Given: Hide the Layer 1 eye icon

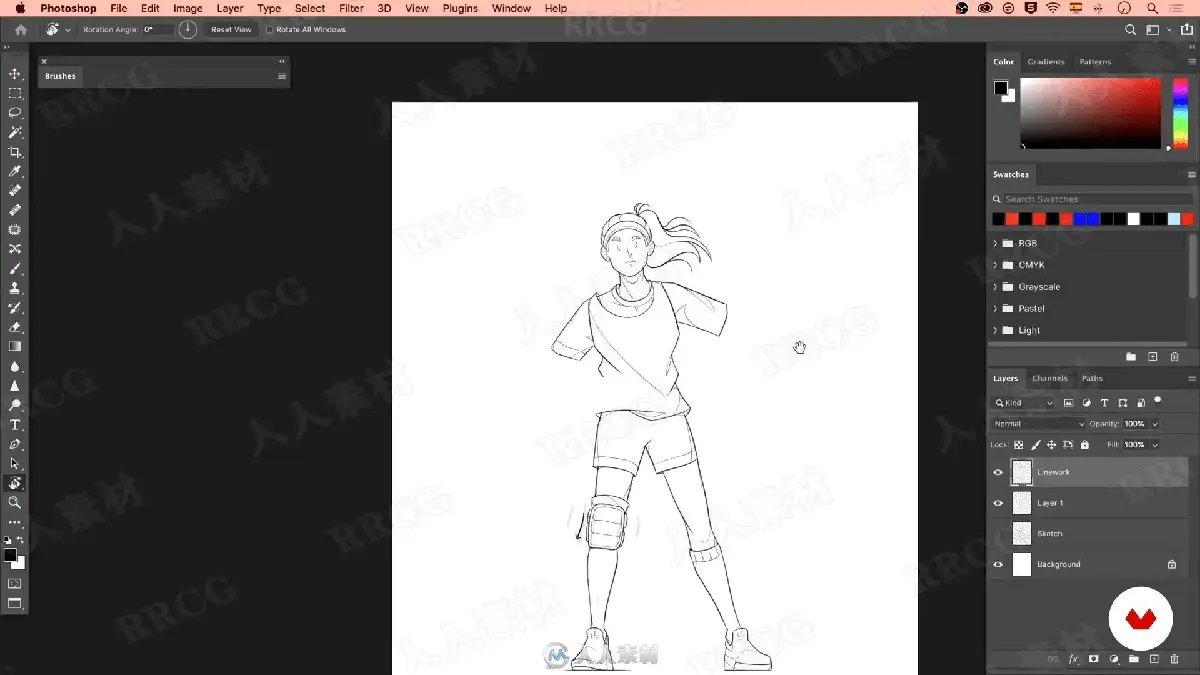Looking at the screenshot, I should [x=998, y=503].
